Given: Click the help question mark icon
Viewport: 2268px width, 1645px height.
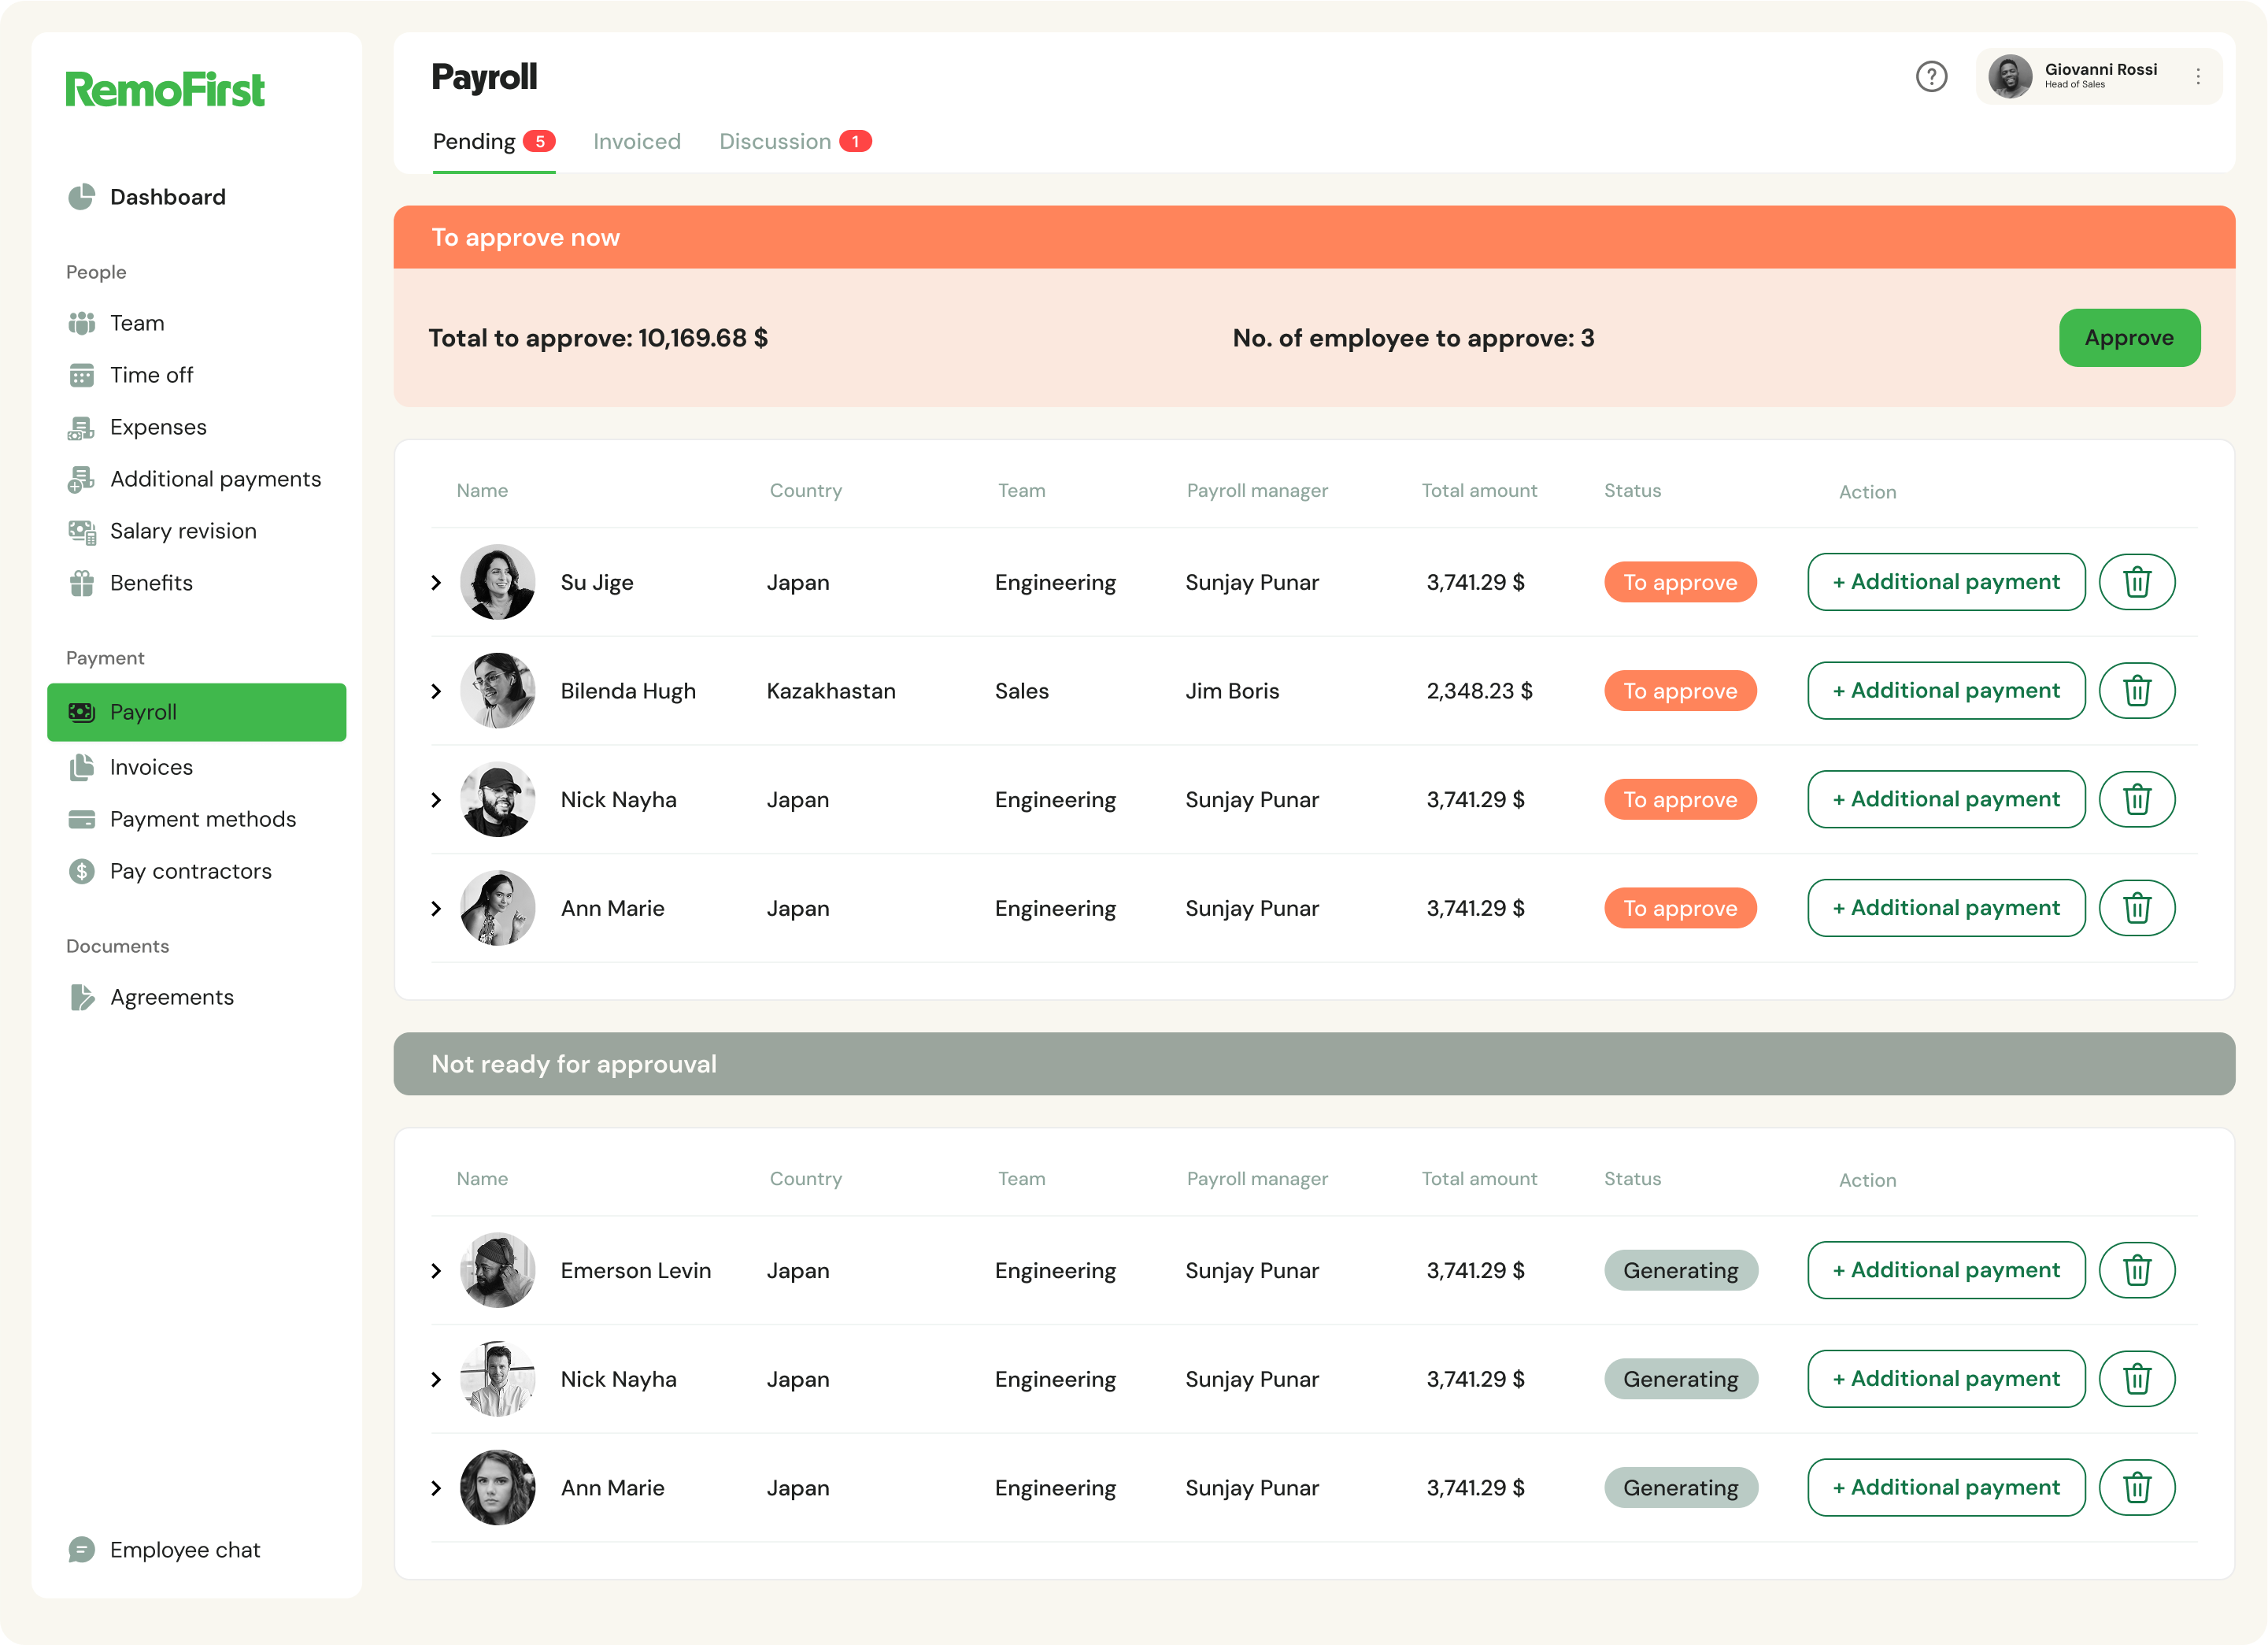Looking at the screenshot, I should [1930, 77].
